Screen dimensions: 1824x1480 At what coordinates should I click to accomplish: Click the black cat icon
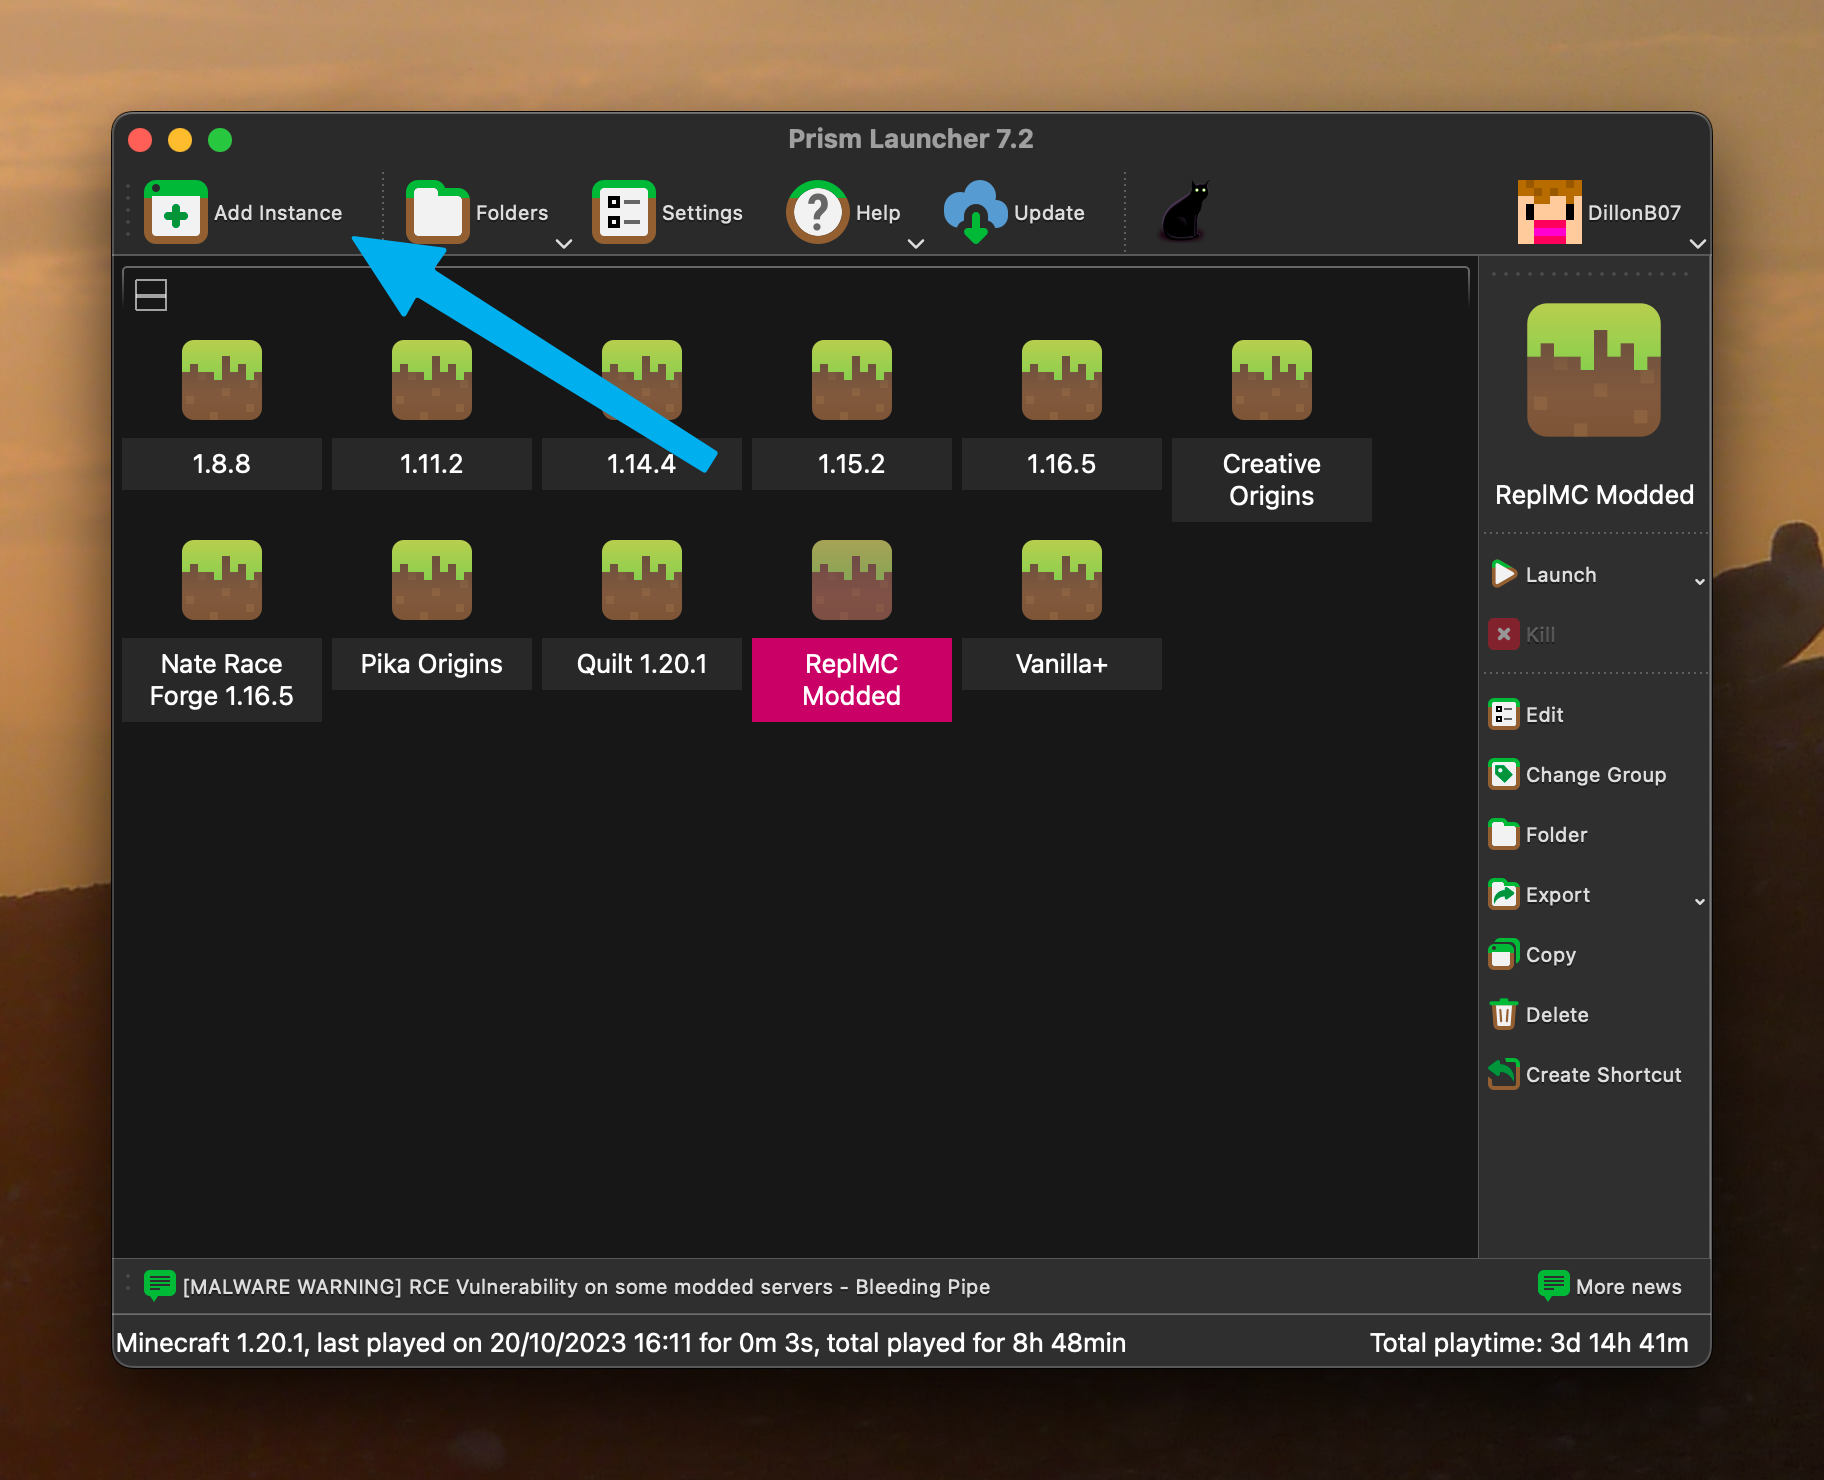pyautogui.click(x=1186, y=211)
